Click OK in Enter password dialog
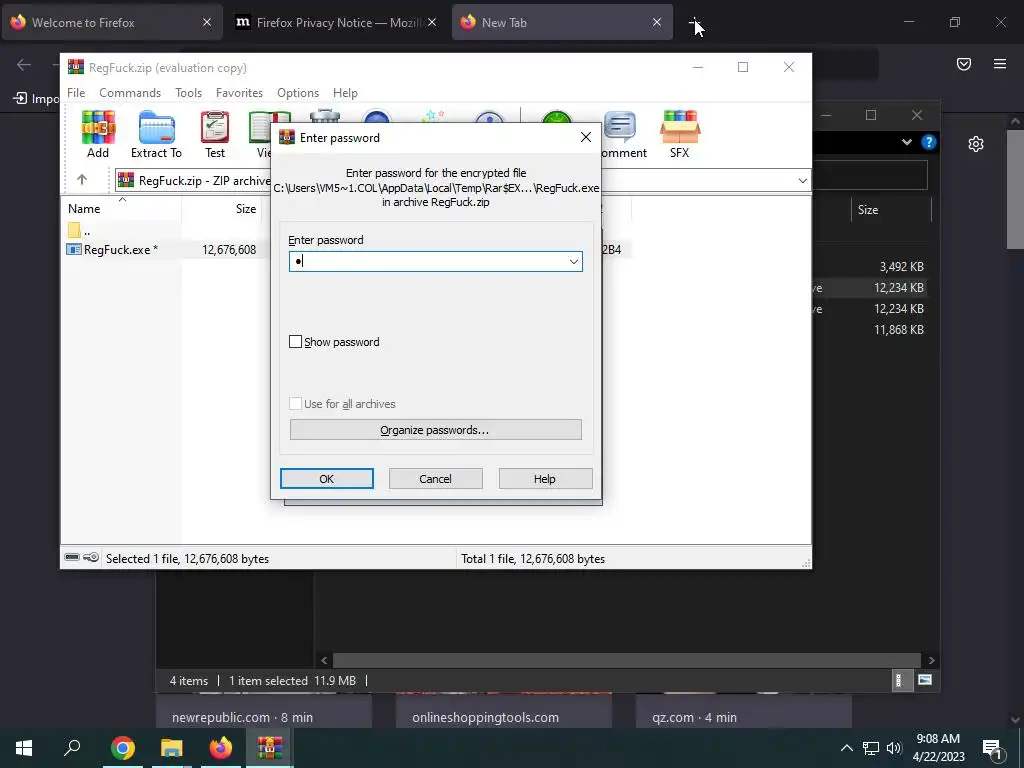Image resolution: width=1024 pixels, height=768 pixels. coord(327,479)
